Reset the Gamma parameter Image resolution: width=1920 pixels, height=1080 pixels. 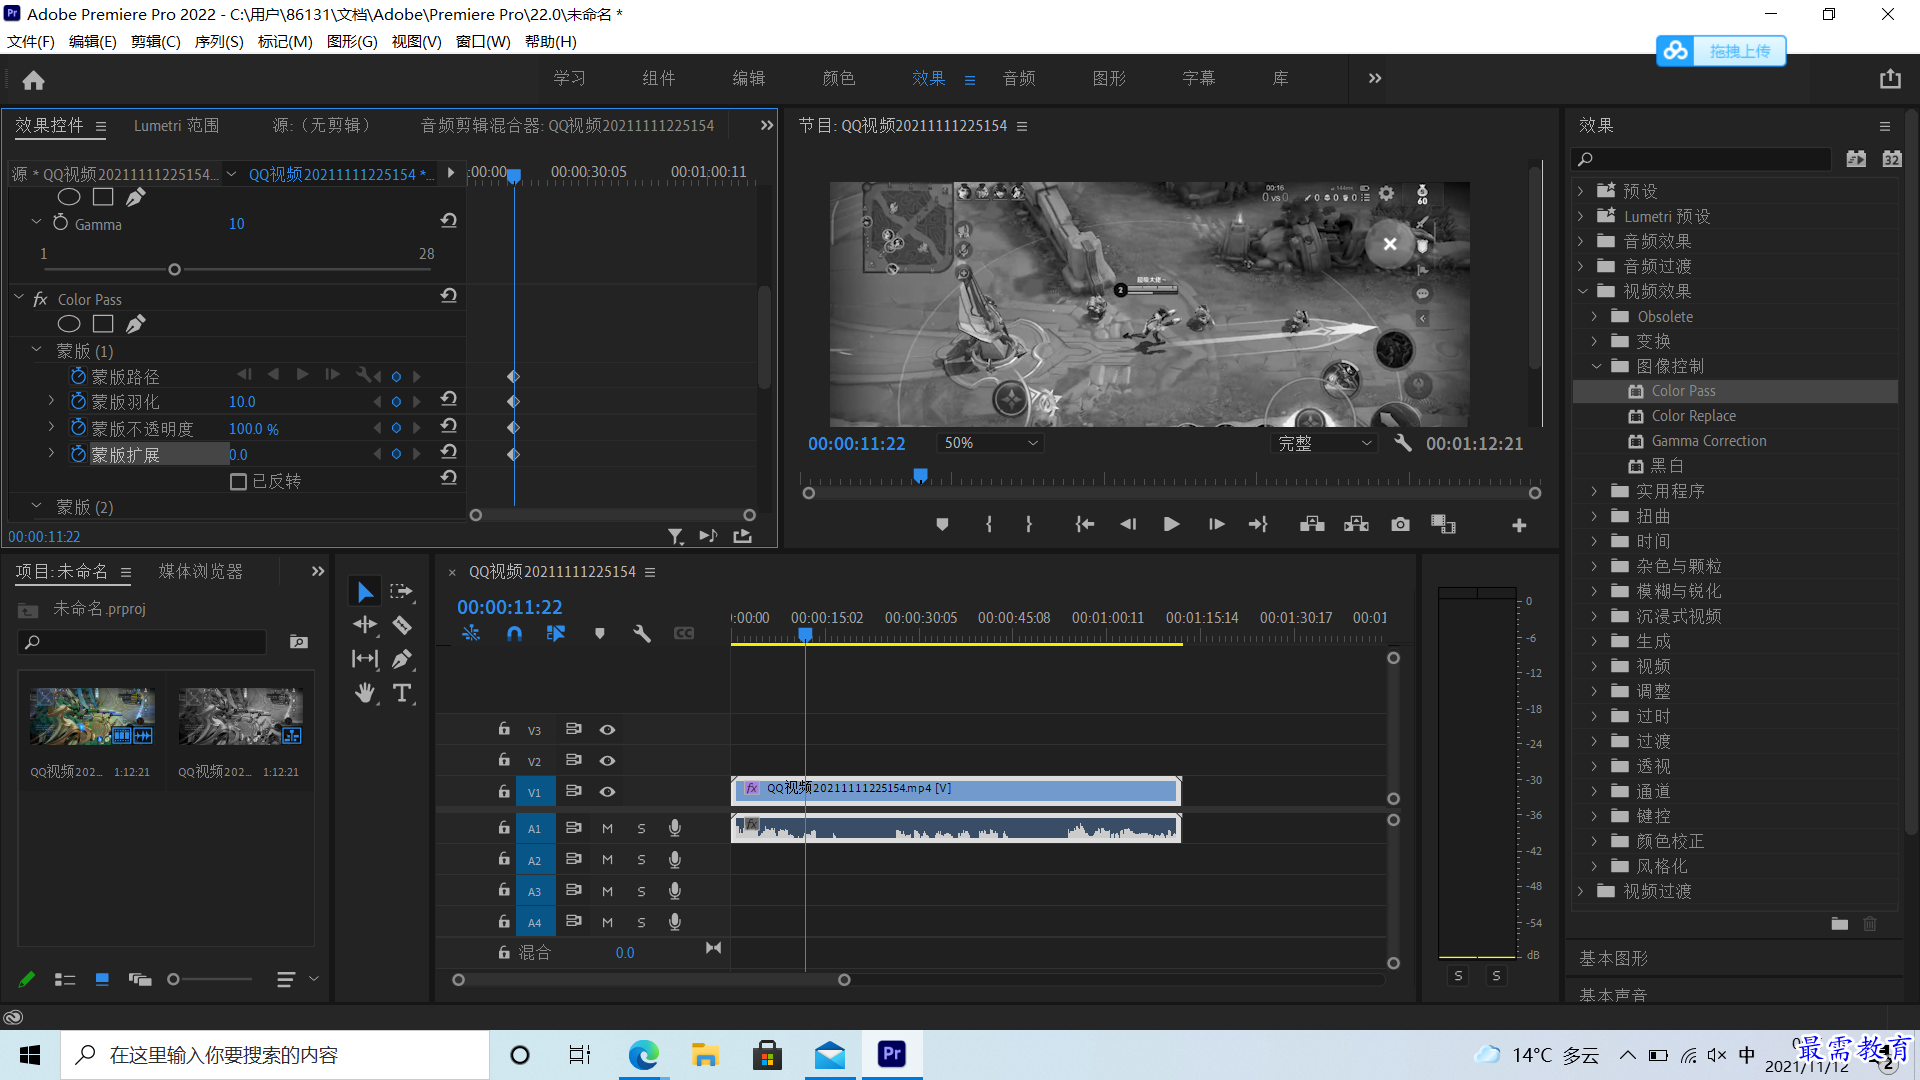[449, 221]
